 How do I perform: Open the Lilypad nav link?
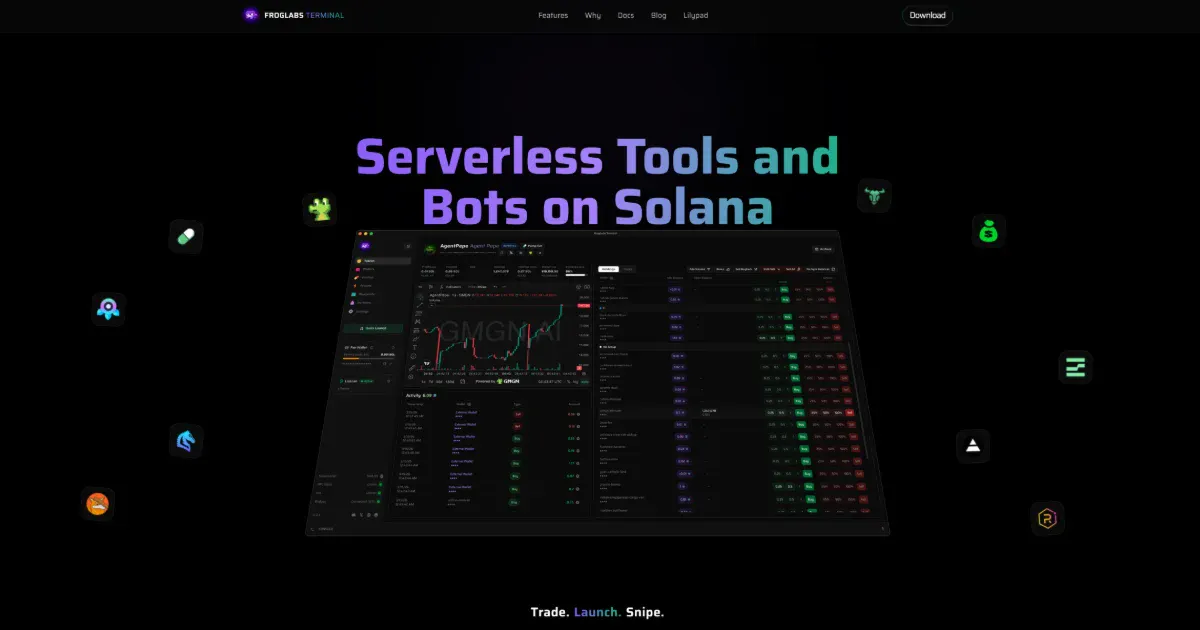coord(697,16)
